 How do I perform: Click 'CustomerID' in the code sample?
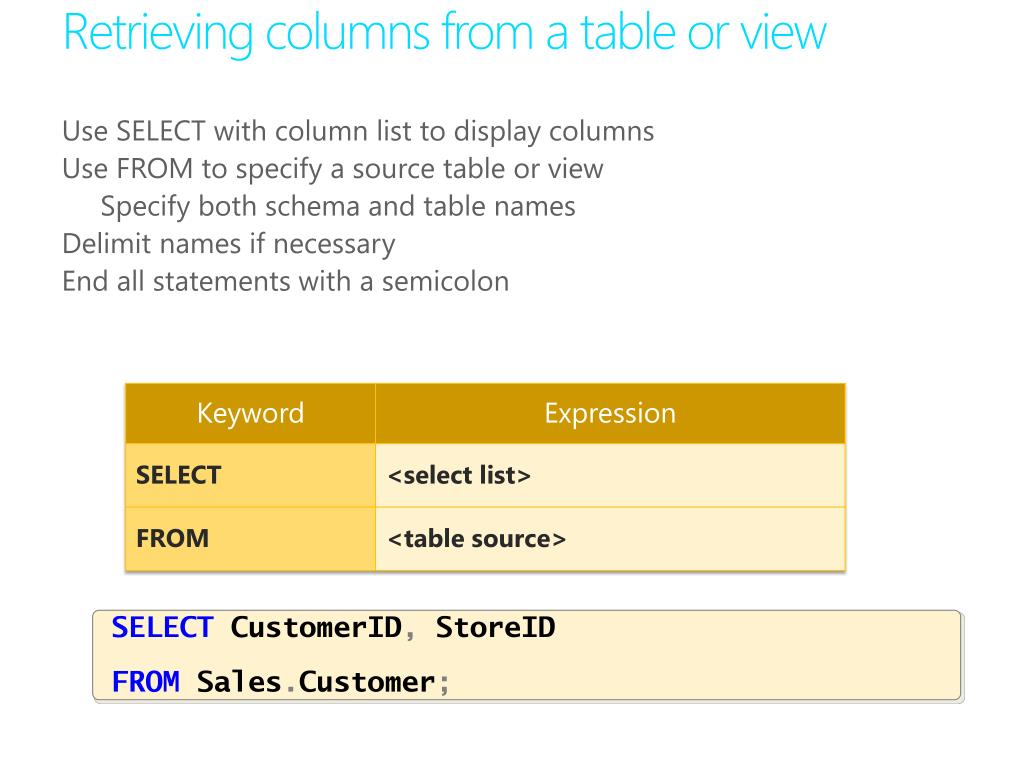coord(316,628)
